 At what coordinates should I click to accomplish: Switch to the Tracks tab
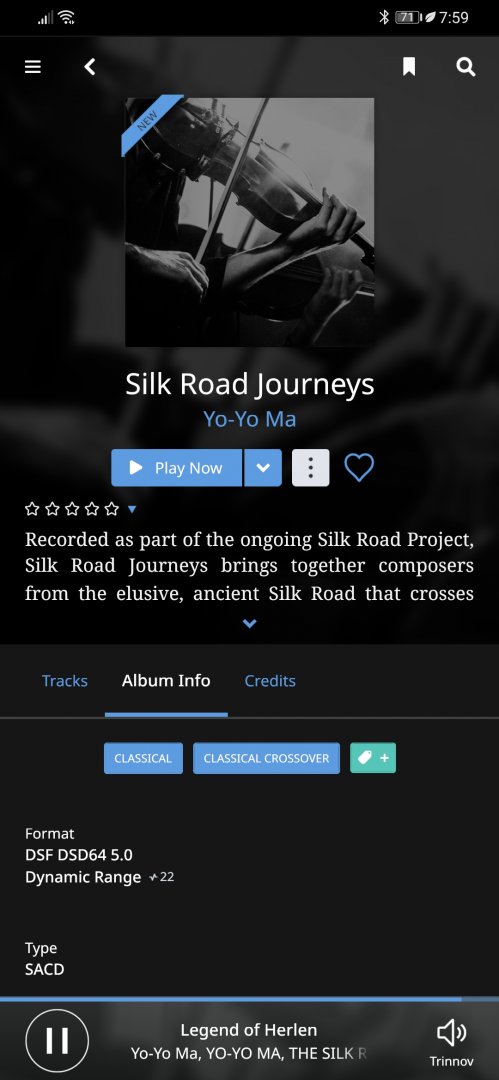(x=65, y=681)
